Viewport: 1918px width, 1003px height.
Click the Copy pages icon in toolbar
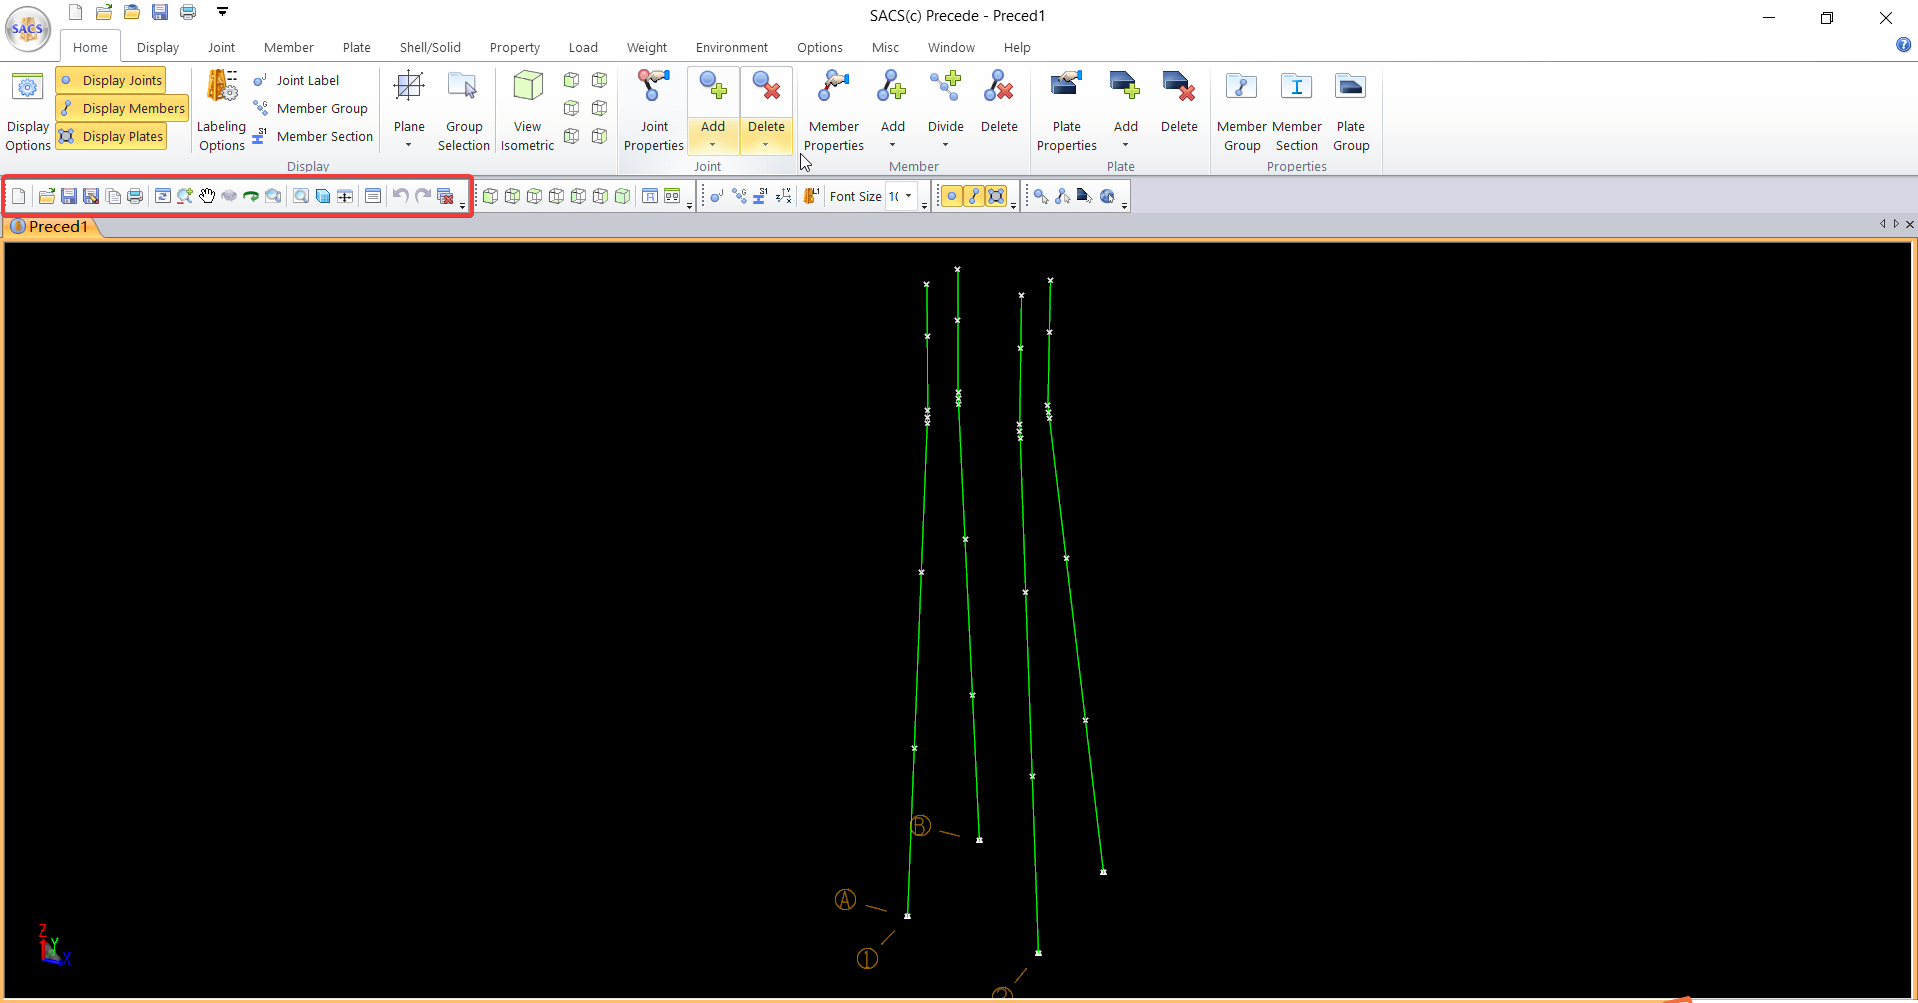113,196
